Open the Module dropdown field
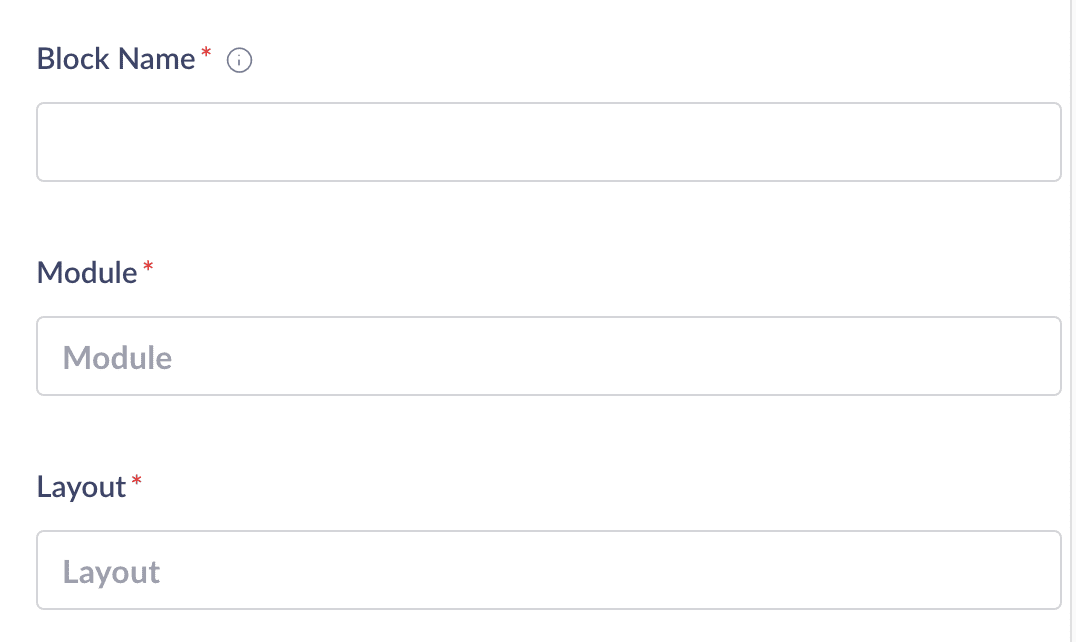The image size is (1076, 642). pos(548,356)
